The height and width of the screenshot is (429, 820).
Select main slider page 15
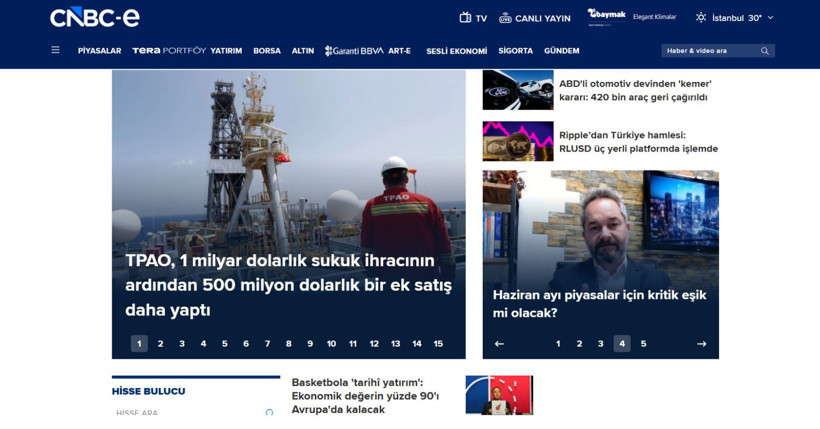(x=438, y=344)
